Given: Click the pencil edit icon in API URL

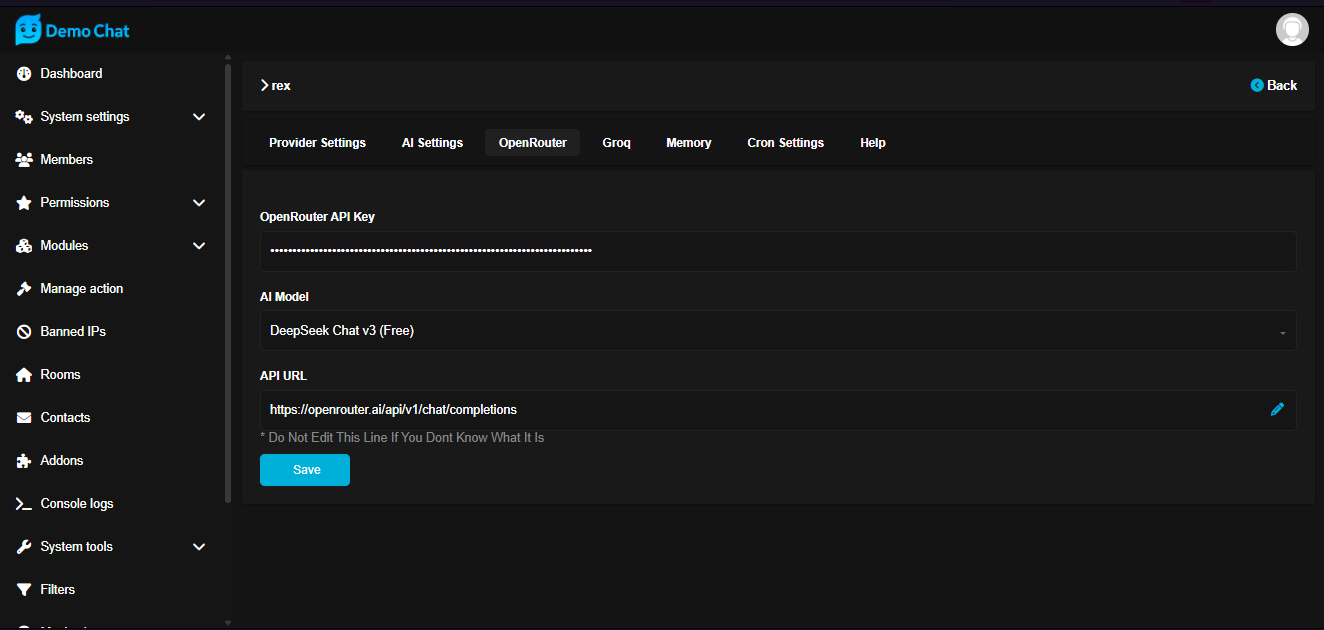Looking at the screenshot, I should tap(1277, 409).
